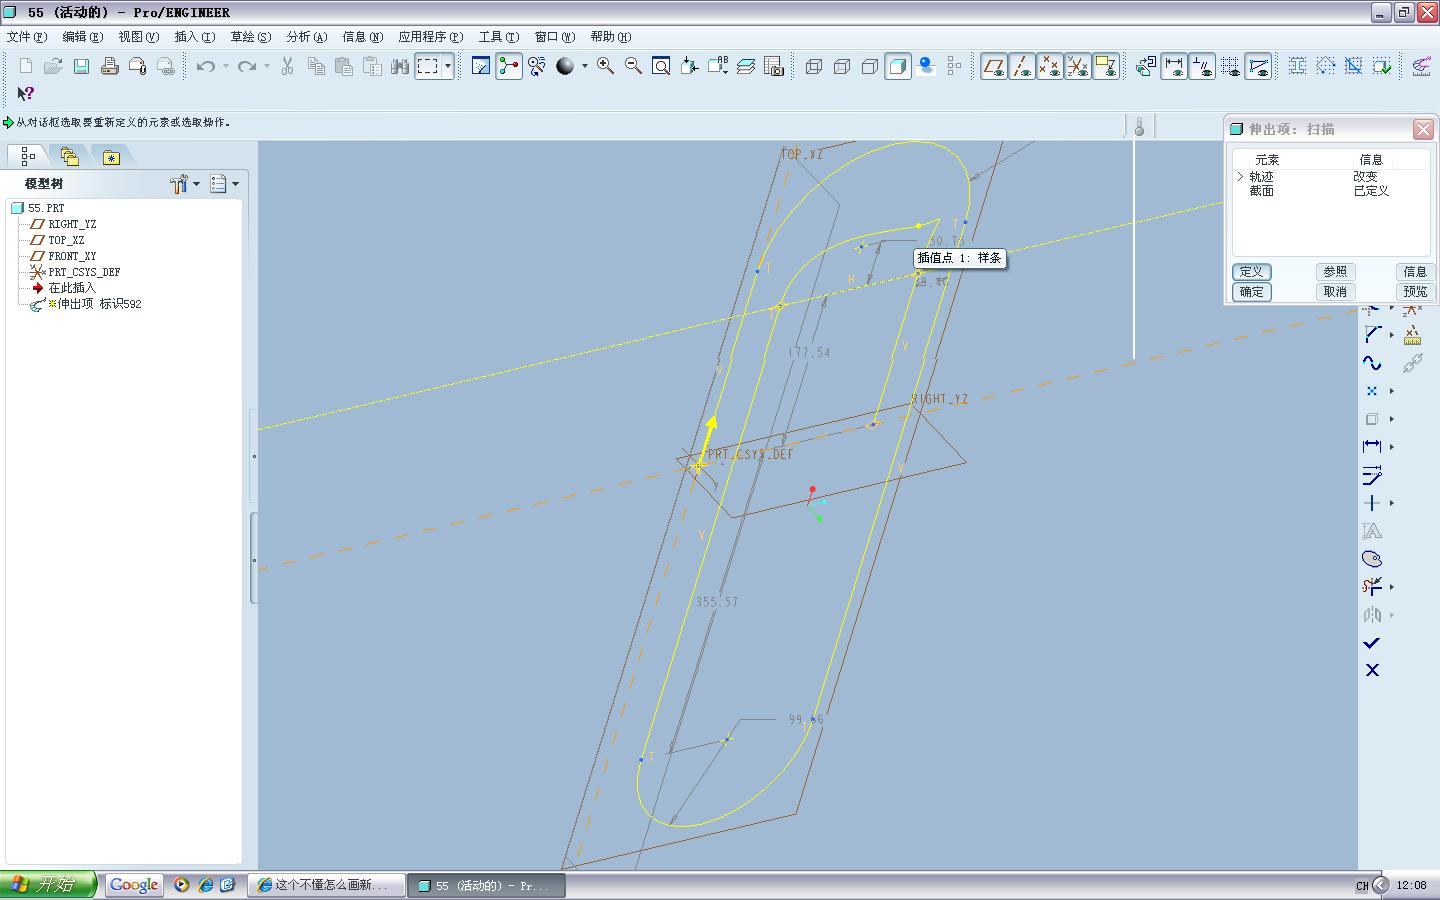This screenshot has height=900, width=1440.
Task: Switch to the 这个不懂怎么画新 taskbar window
Action: (327, 885)
